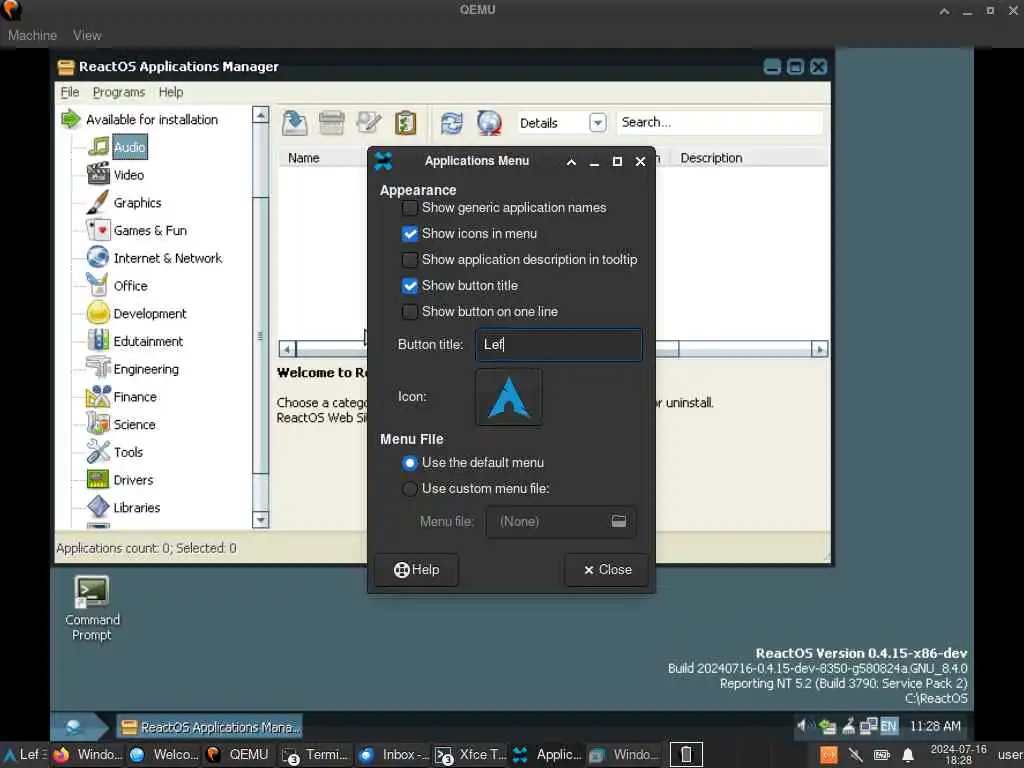The width and height of the screenshot is (1024, 768).
Task: Enable Show application description in tooltip
Action: point(410,260)
